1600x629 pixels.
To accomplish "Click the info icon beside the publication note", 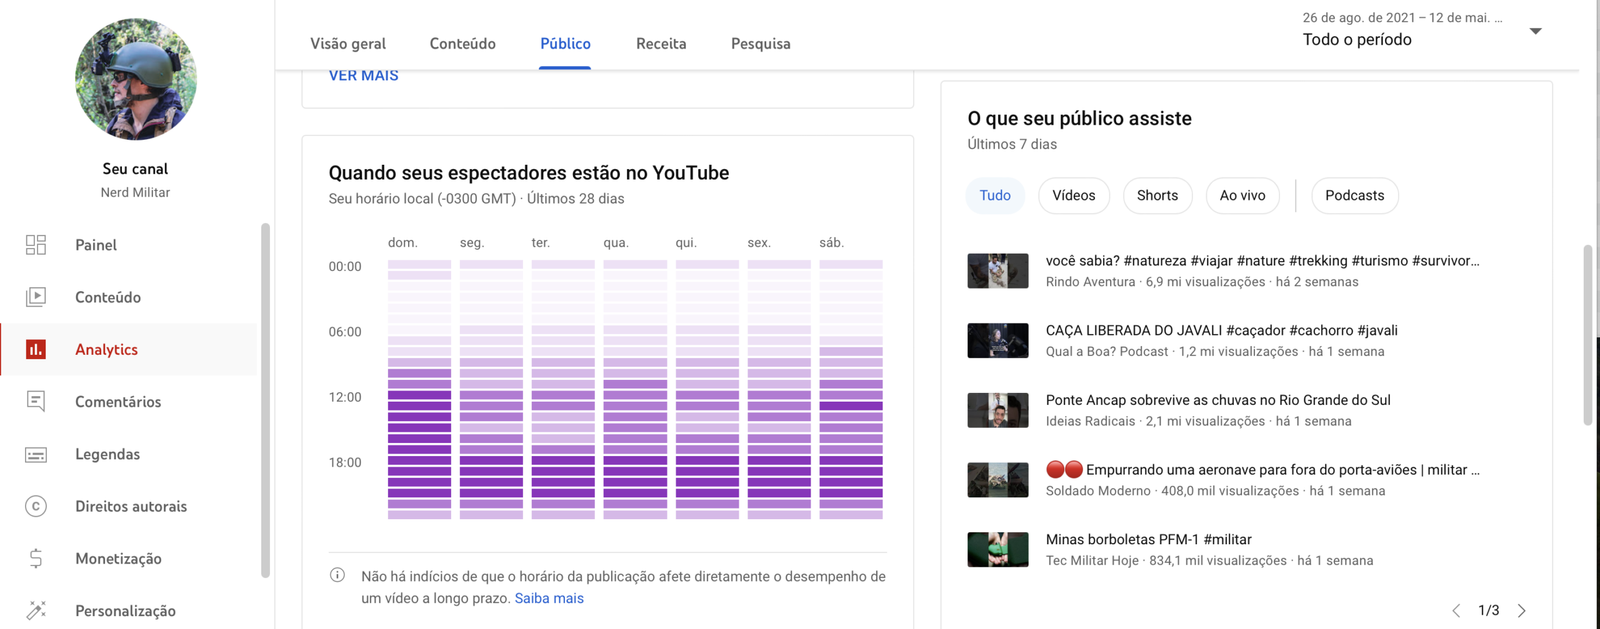I will (338, 575).
